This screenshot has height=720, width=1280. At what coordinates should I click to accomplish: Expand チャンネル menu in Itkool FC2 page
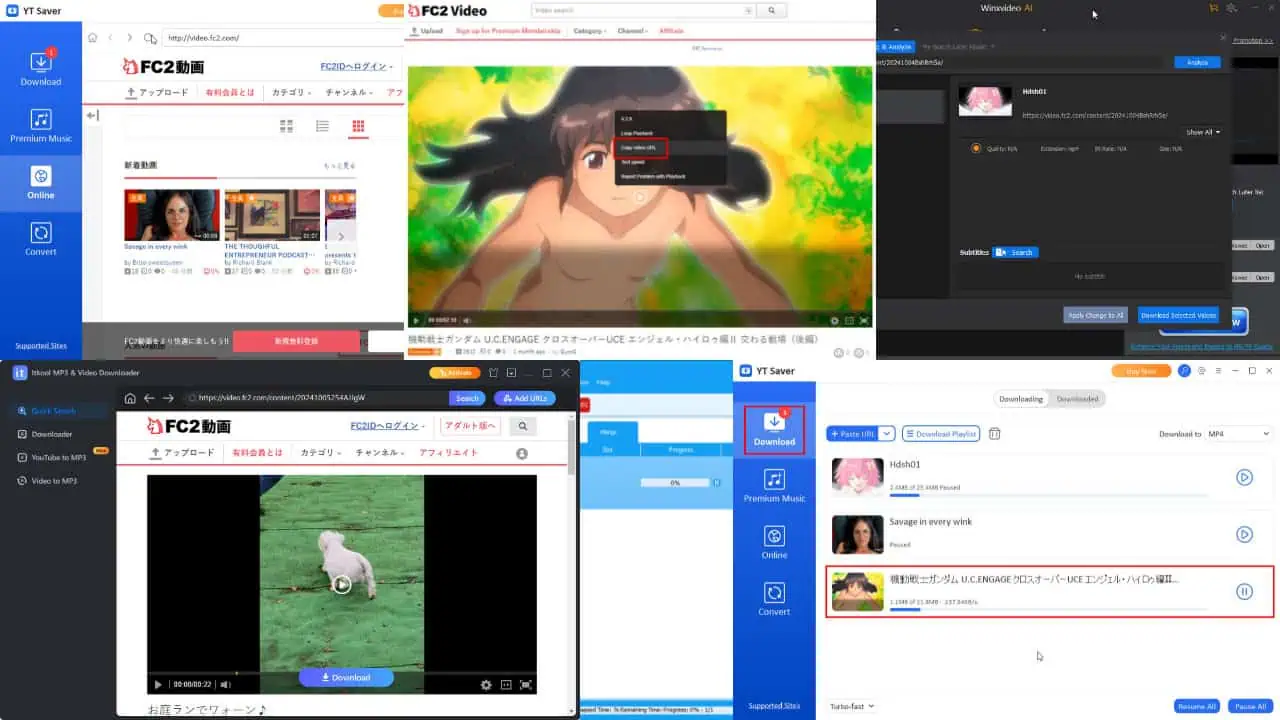380,453
